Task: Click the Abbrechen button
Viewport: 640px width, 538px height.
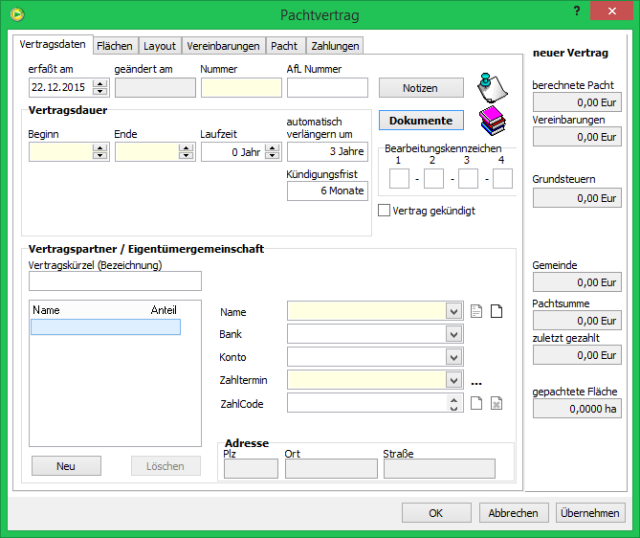Action: [x=513, y=513]
